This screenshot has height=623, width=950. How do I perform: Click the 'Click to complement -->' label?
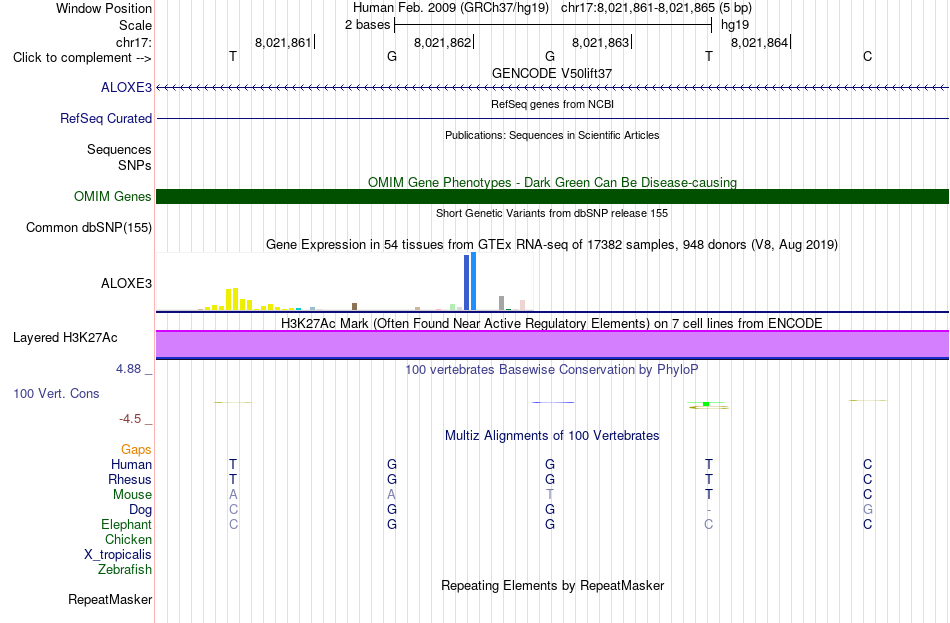coord(82,58)
